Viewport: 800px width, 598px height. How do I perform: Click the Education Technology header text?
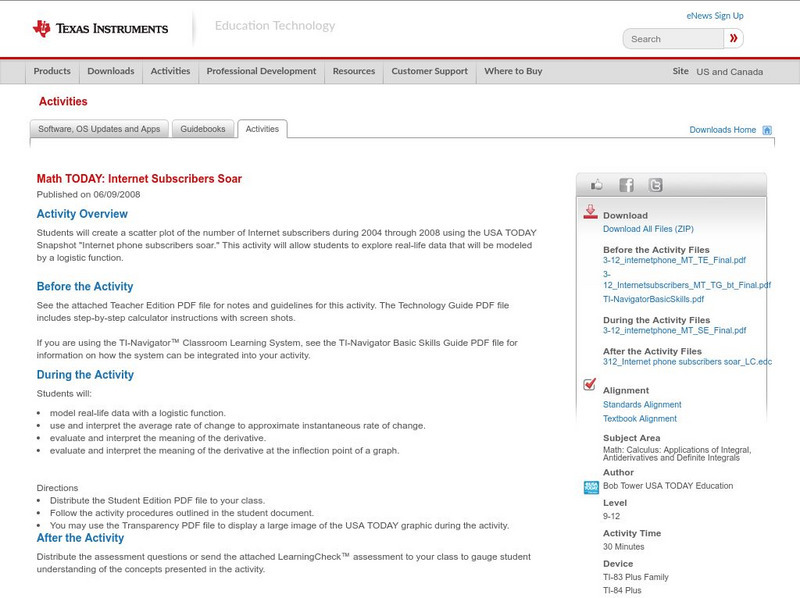click(275, 26)
